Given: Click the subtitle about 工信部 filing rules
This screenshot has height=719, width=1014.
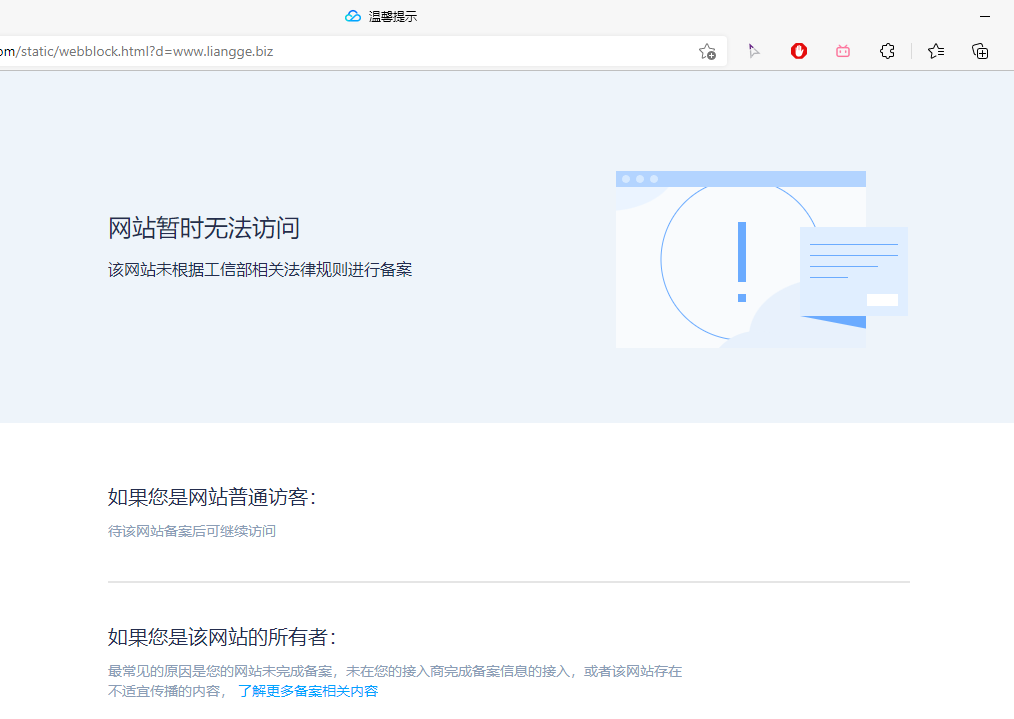Looking at the screenshot, I should tap(261, 269).
